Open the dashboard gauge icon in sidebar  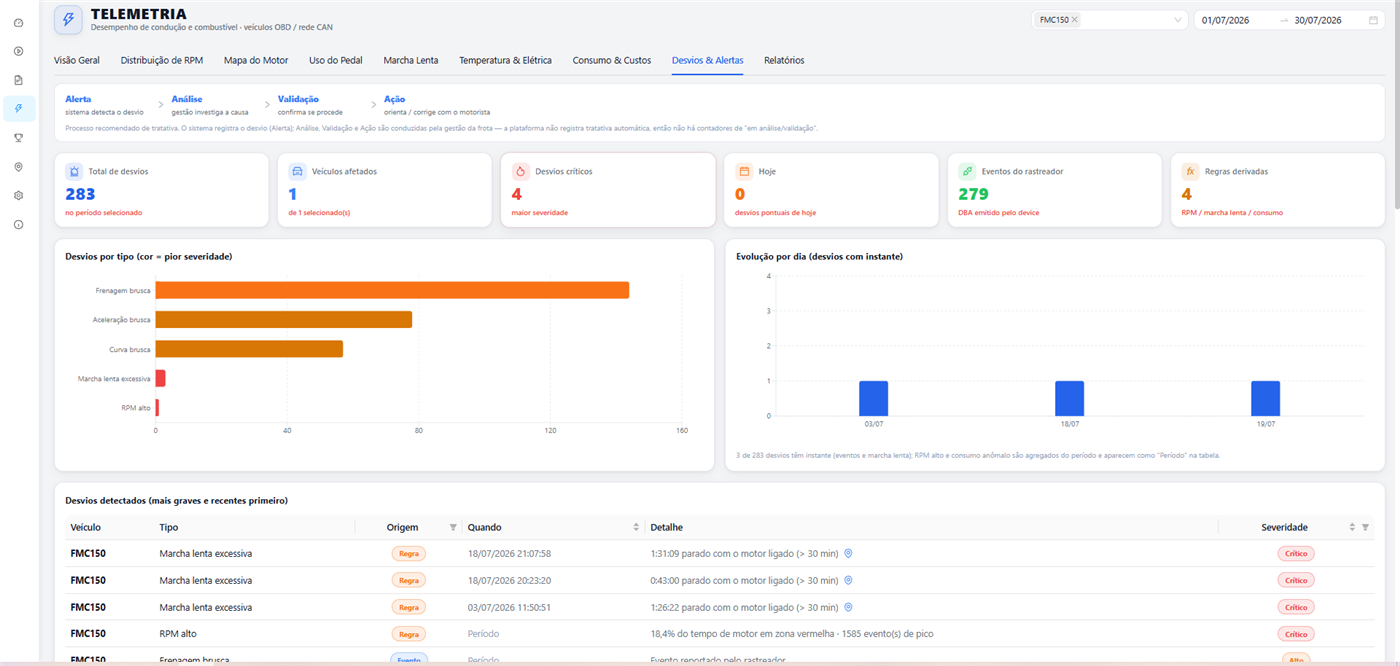pos(18,22)
